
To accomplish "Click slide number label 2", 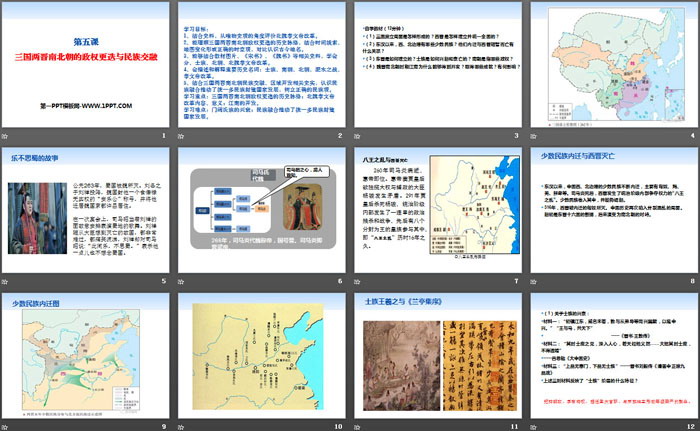I will click(340, 135).
